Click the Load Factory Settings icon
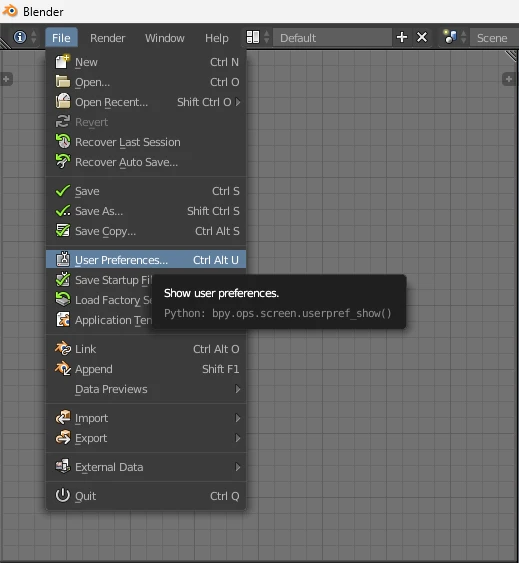This screenshot has height=563, width=519. [63, 299]
